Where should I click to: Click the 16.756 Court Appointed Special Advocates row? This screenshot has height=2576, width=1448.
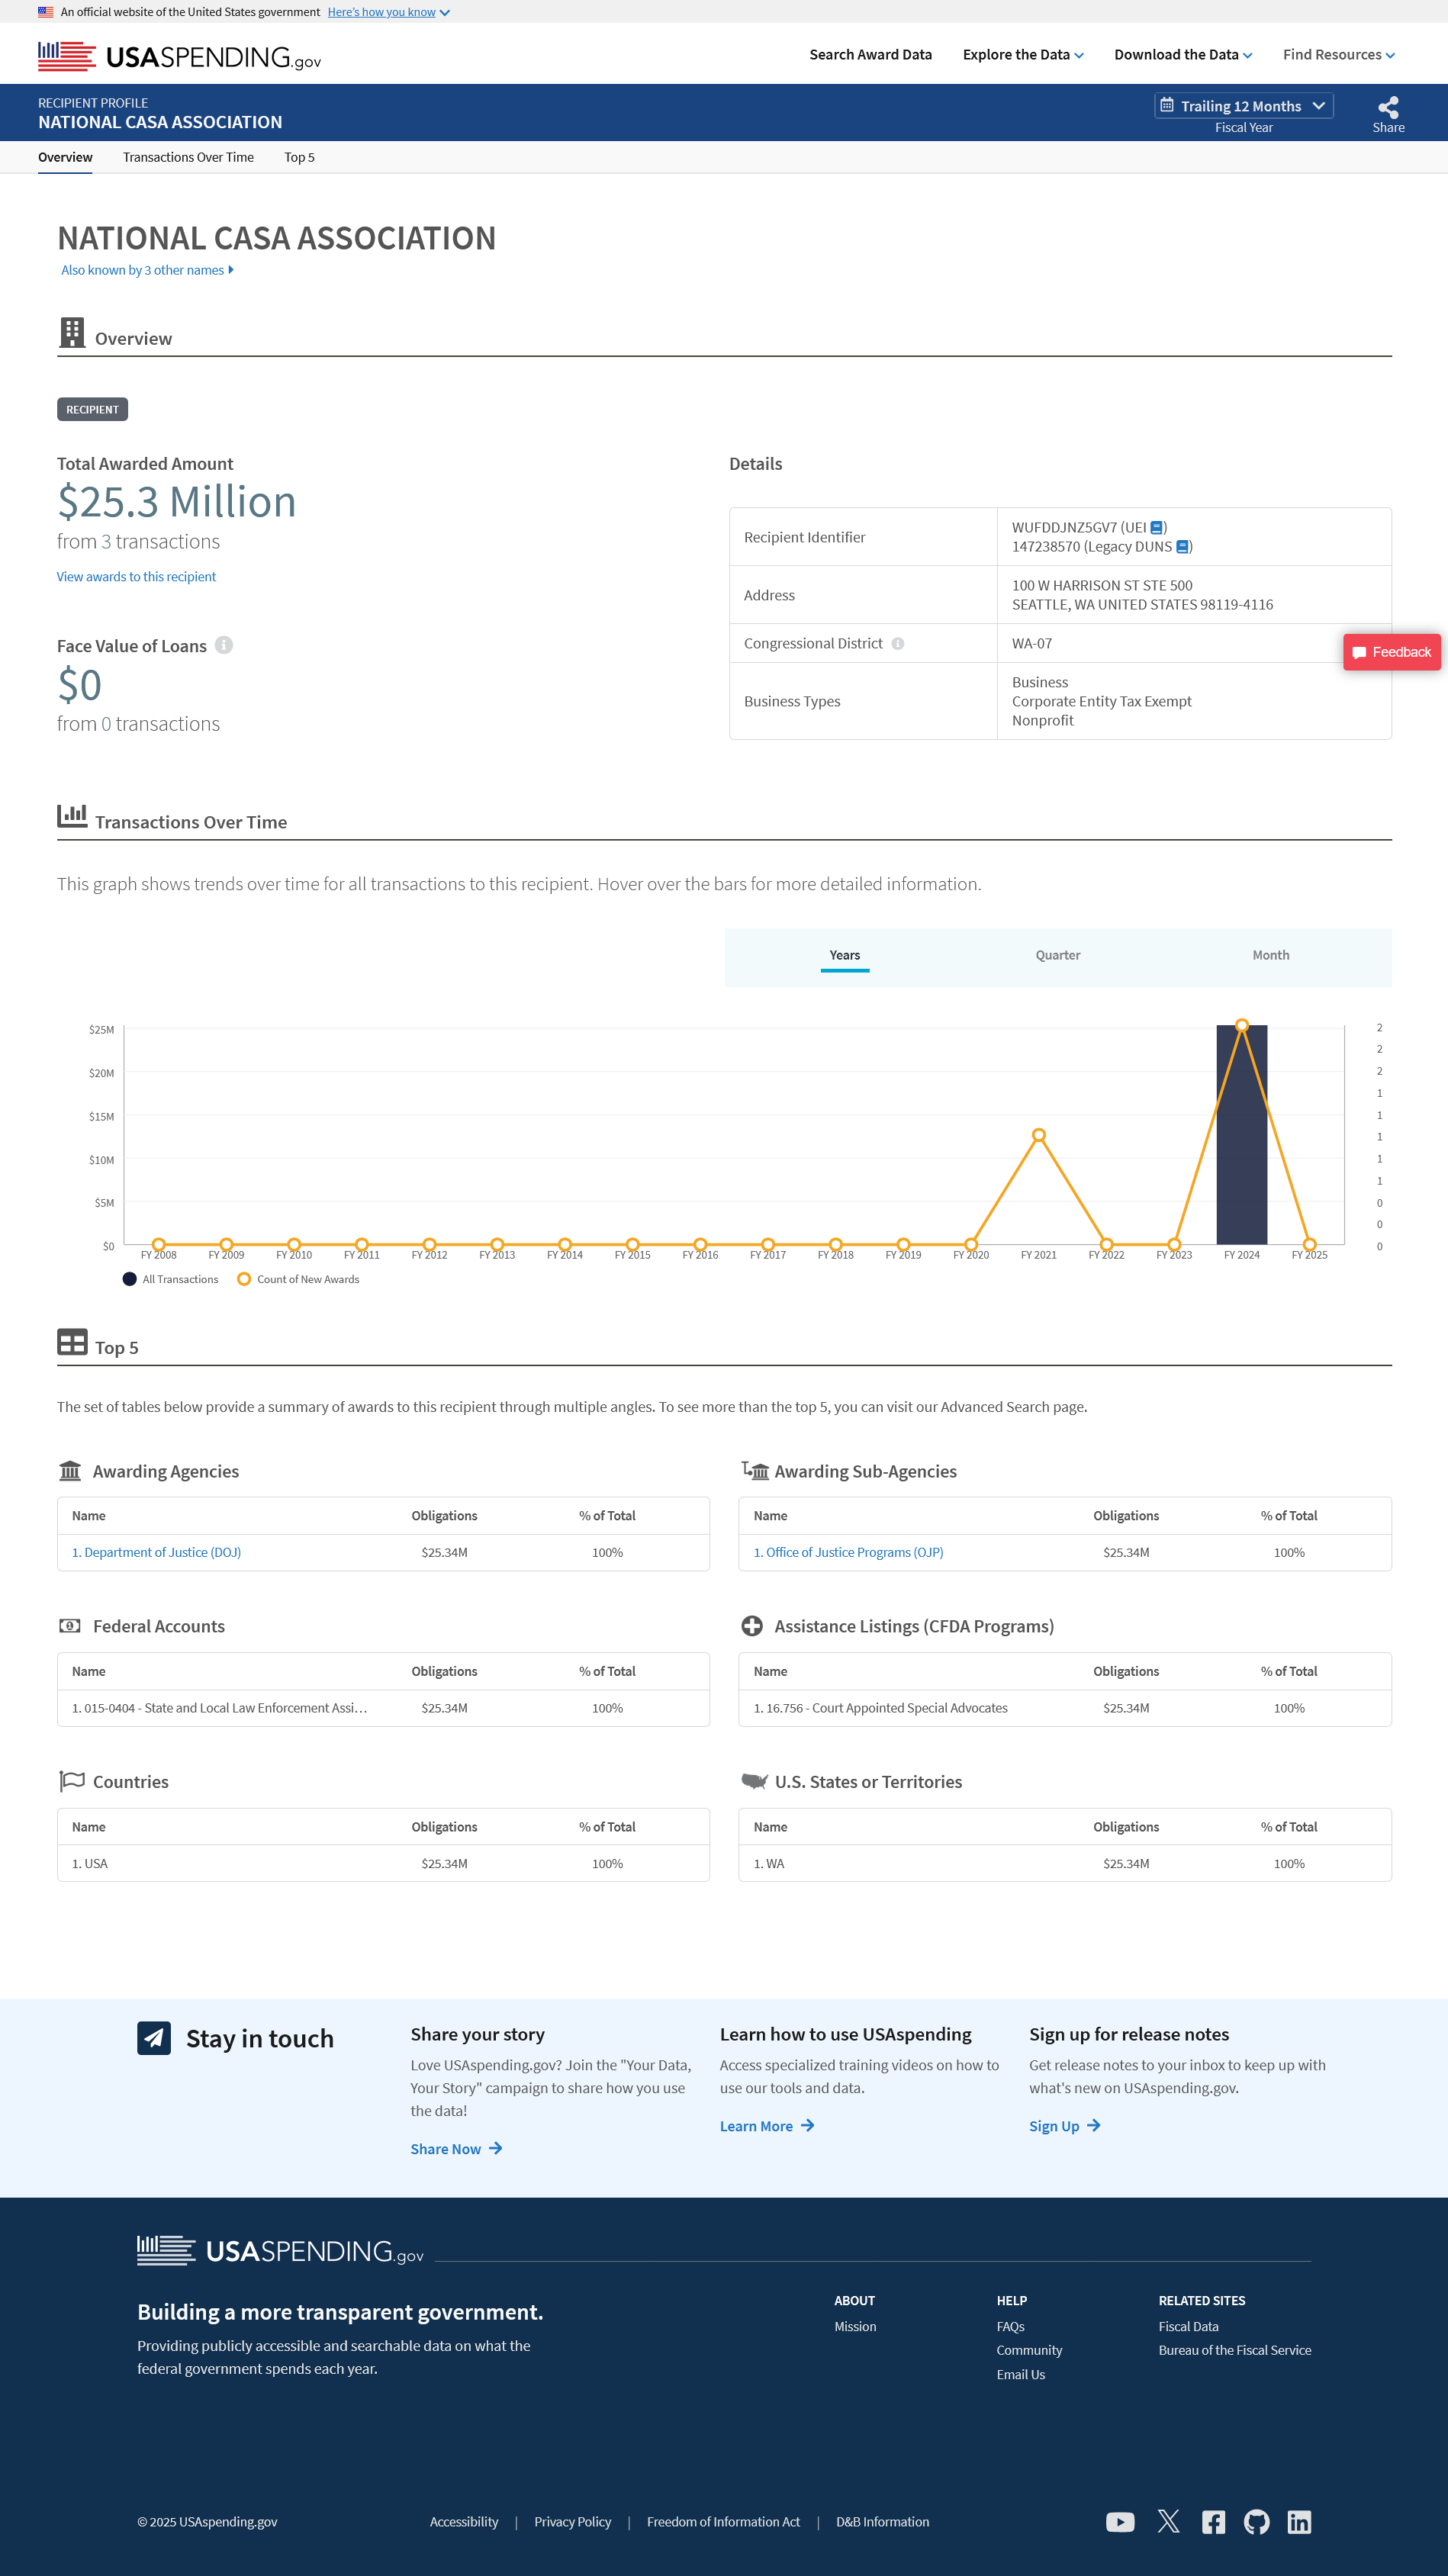coord(1064,1708)
